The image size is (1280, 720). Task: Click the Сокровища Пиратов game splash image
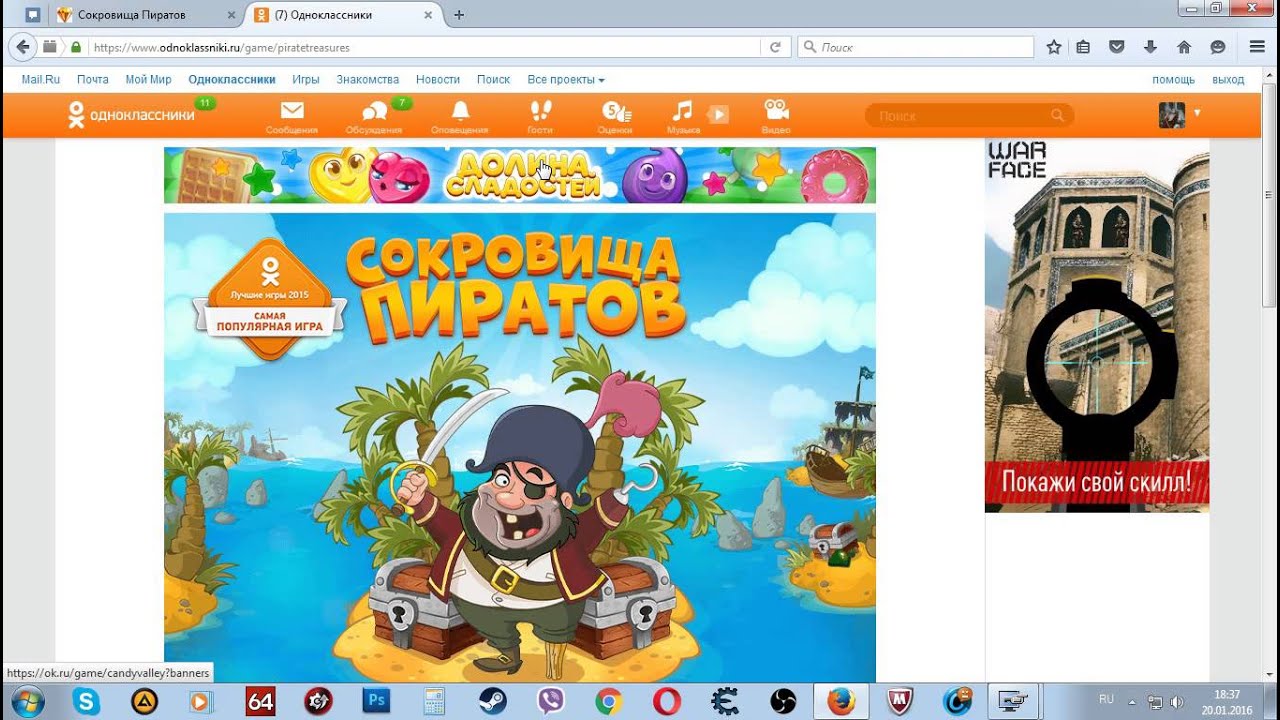coord(520,448)
